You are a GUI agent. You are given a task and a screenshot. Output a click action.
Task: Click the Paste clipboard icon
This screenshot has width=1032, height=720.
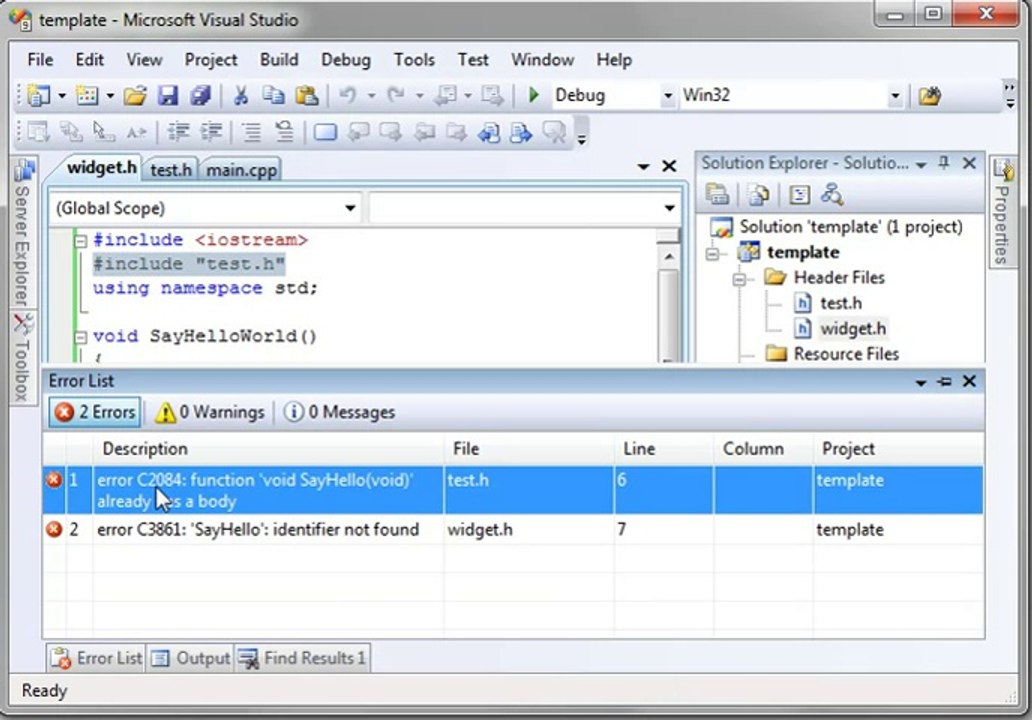coord(307,96)
